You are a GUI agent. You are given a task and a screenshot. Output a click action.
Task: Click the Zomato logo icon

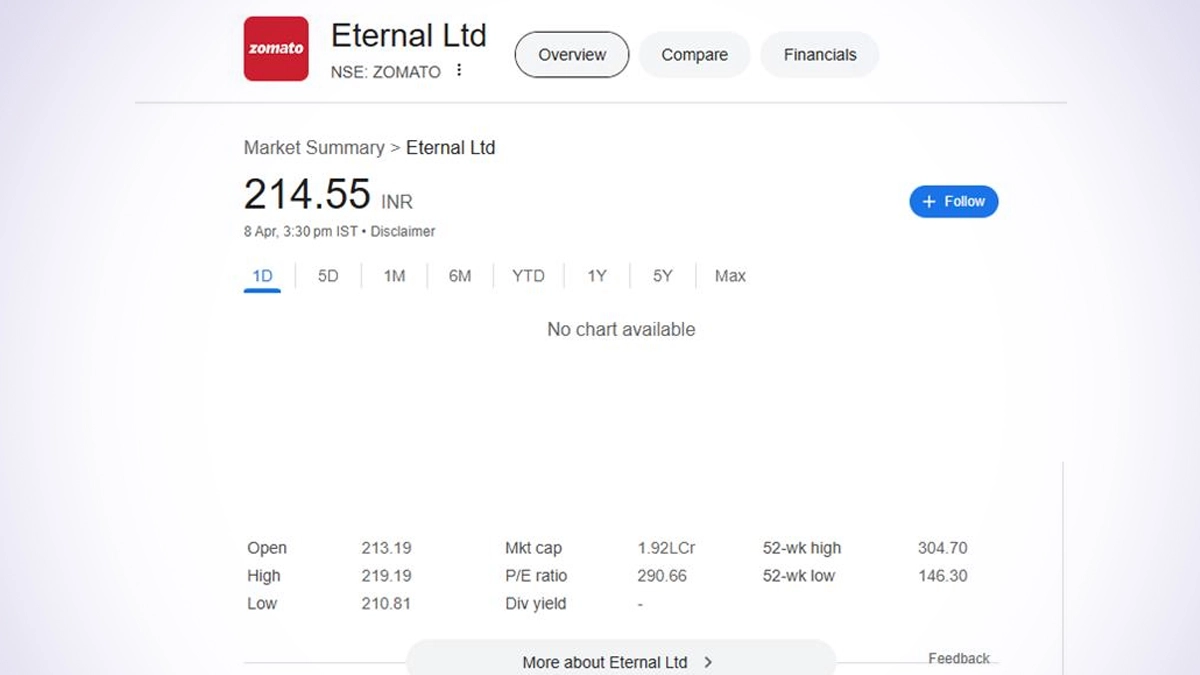(276, 49)
